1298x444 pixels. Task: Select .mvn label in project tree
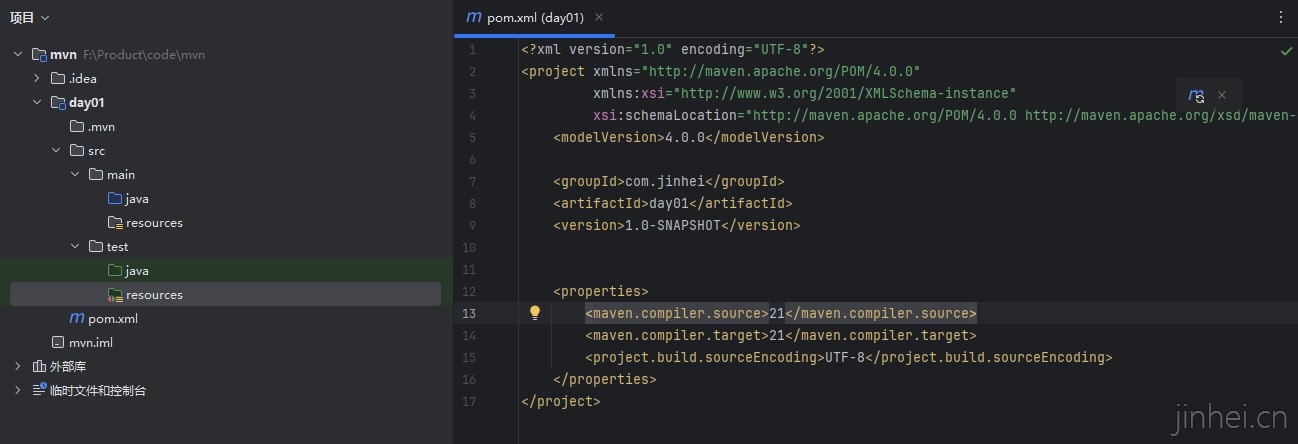click(x=101, y=126)
